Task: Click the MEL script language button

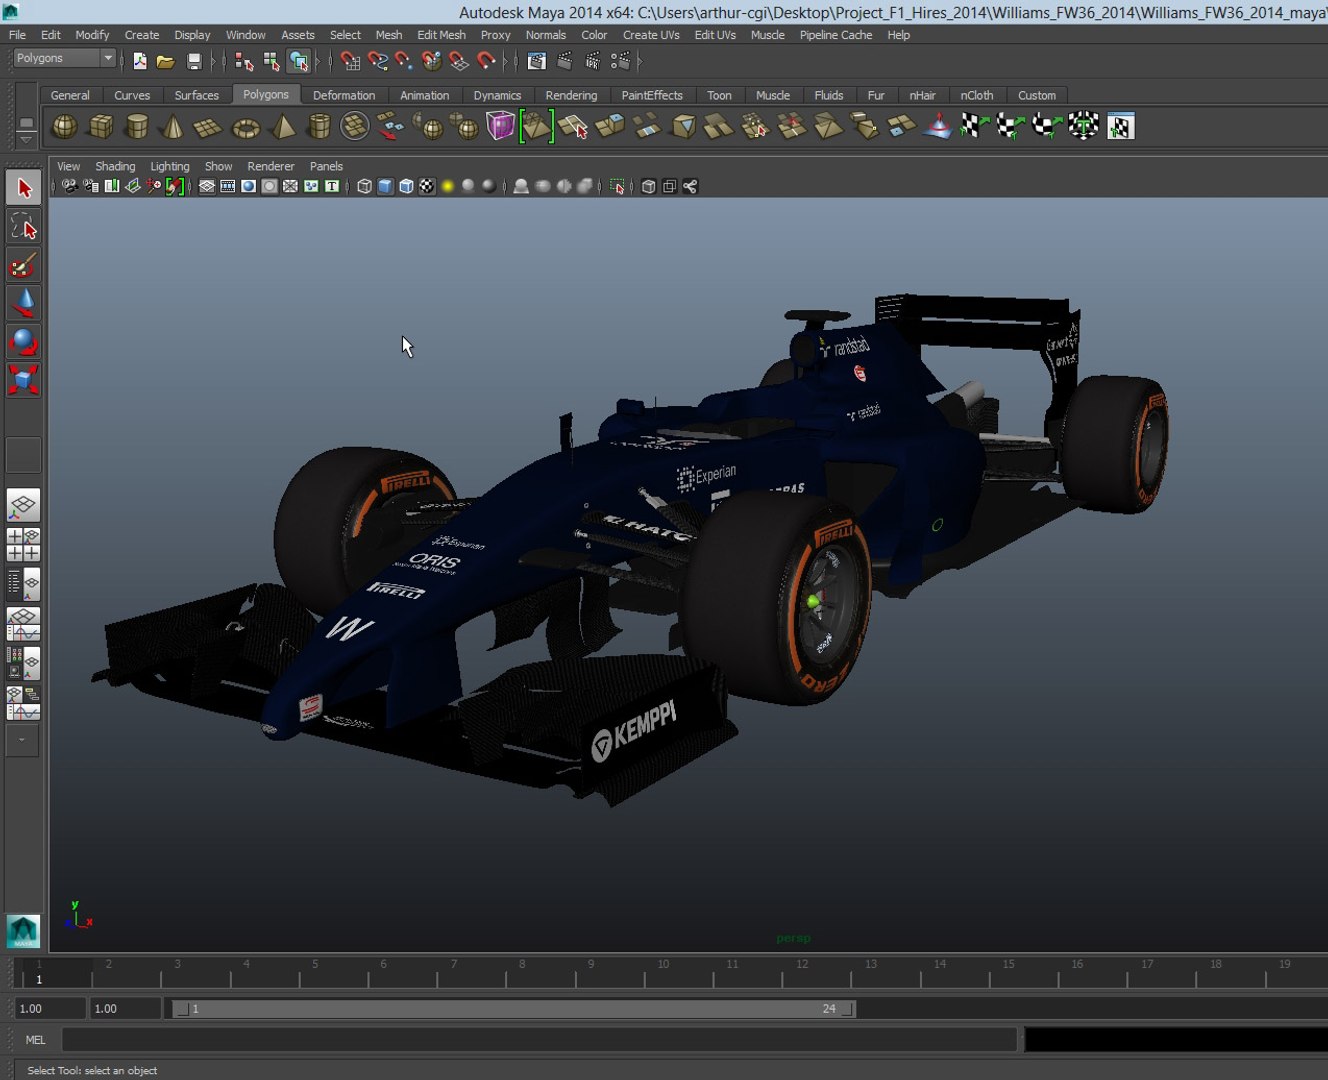Action: click(35, 1040)
